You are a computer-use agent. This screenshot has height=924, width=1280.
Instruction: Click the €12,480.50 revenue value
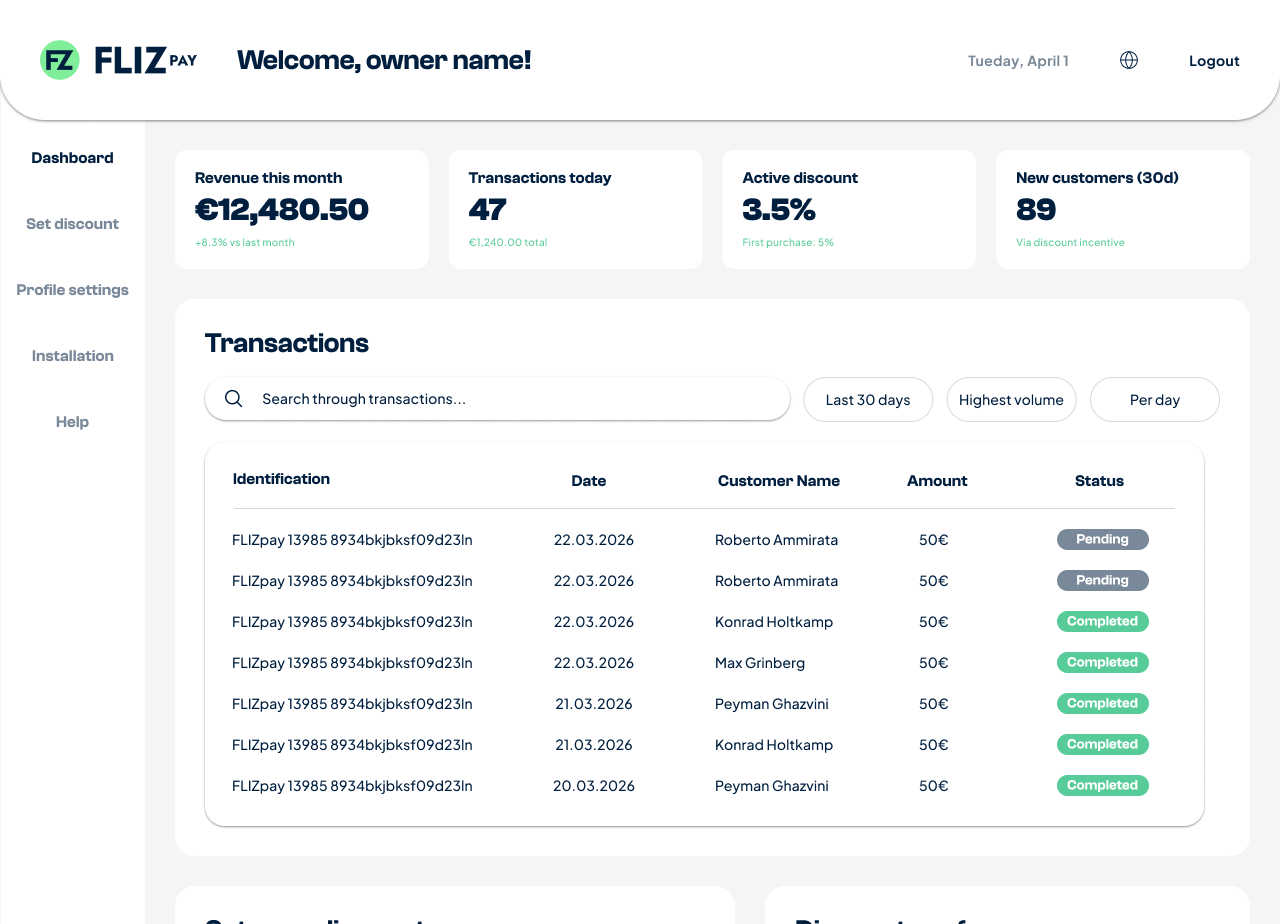coord(282,210)
